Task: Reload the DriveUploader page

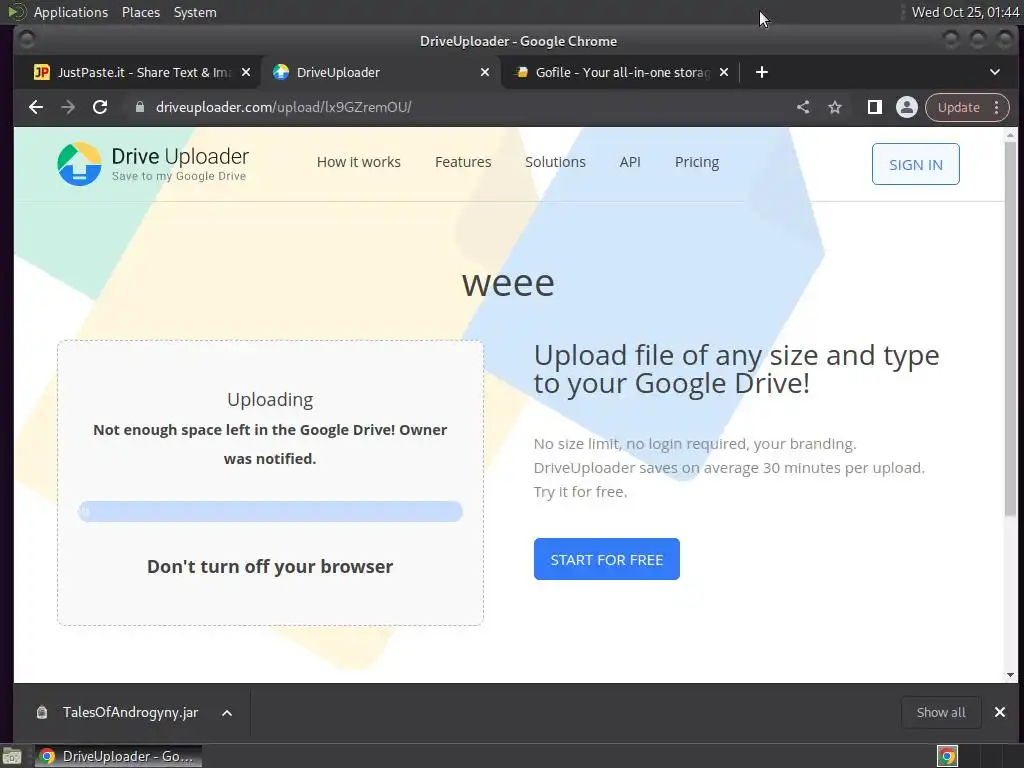Action: tap(100, 107)
